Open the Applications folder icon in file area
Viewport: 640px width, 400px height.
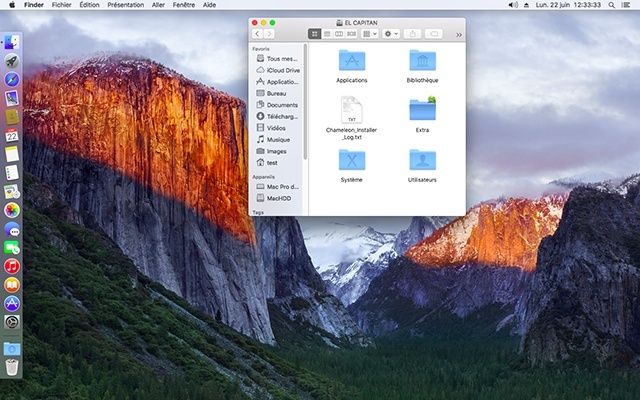click(352, 60)
